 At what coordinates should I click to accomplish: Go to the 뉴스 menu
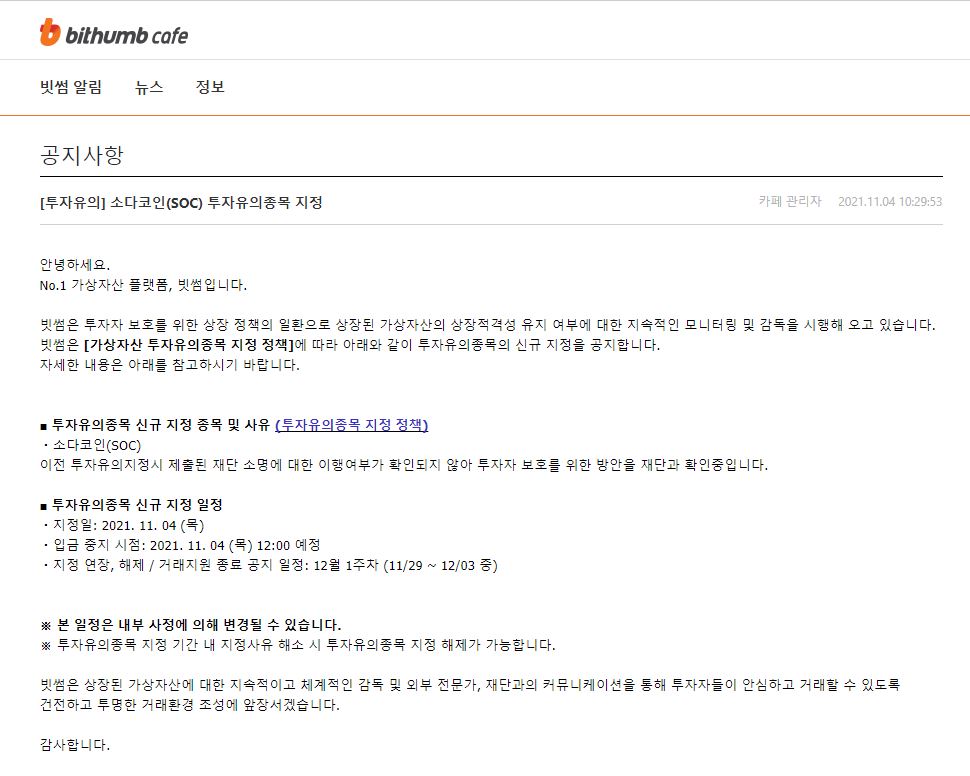149,87
